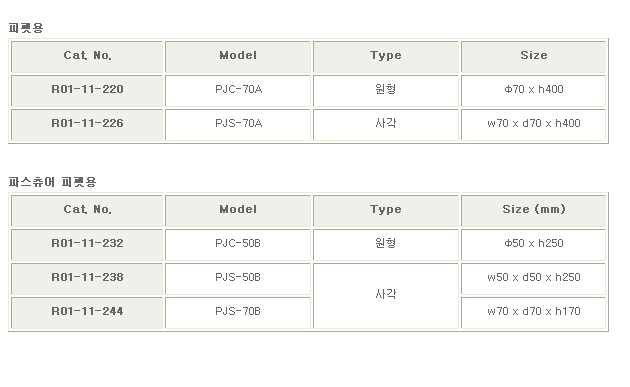The image size is (630, 387).
Task: Click the Model header in first table
Action: (x=238, y=57)
